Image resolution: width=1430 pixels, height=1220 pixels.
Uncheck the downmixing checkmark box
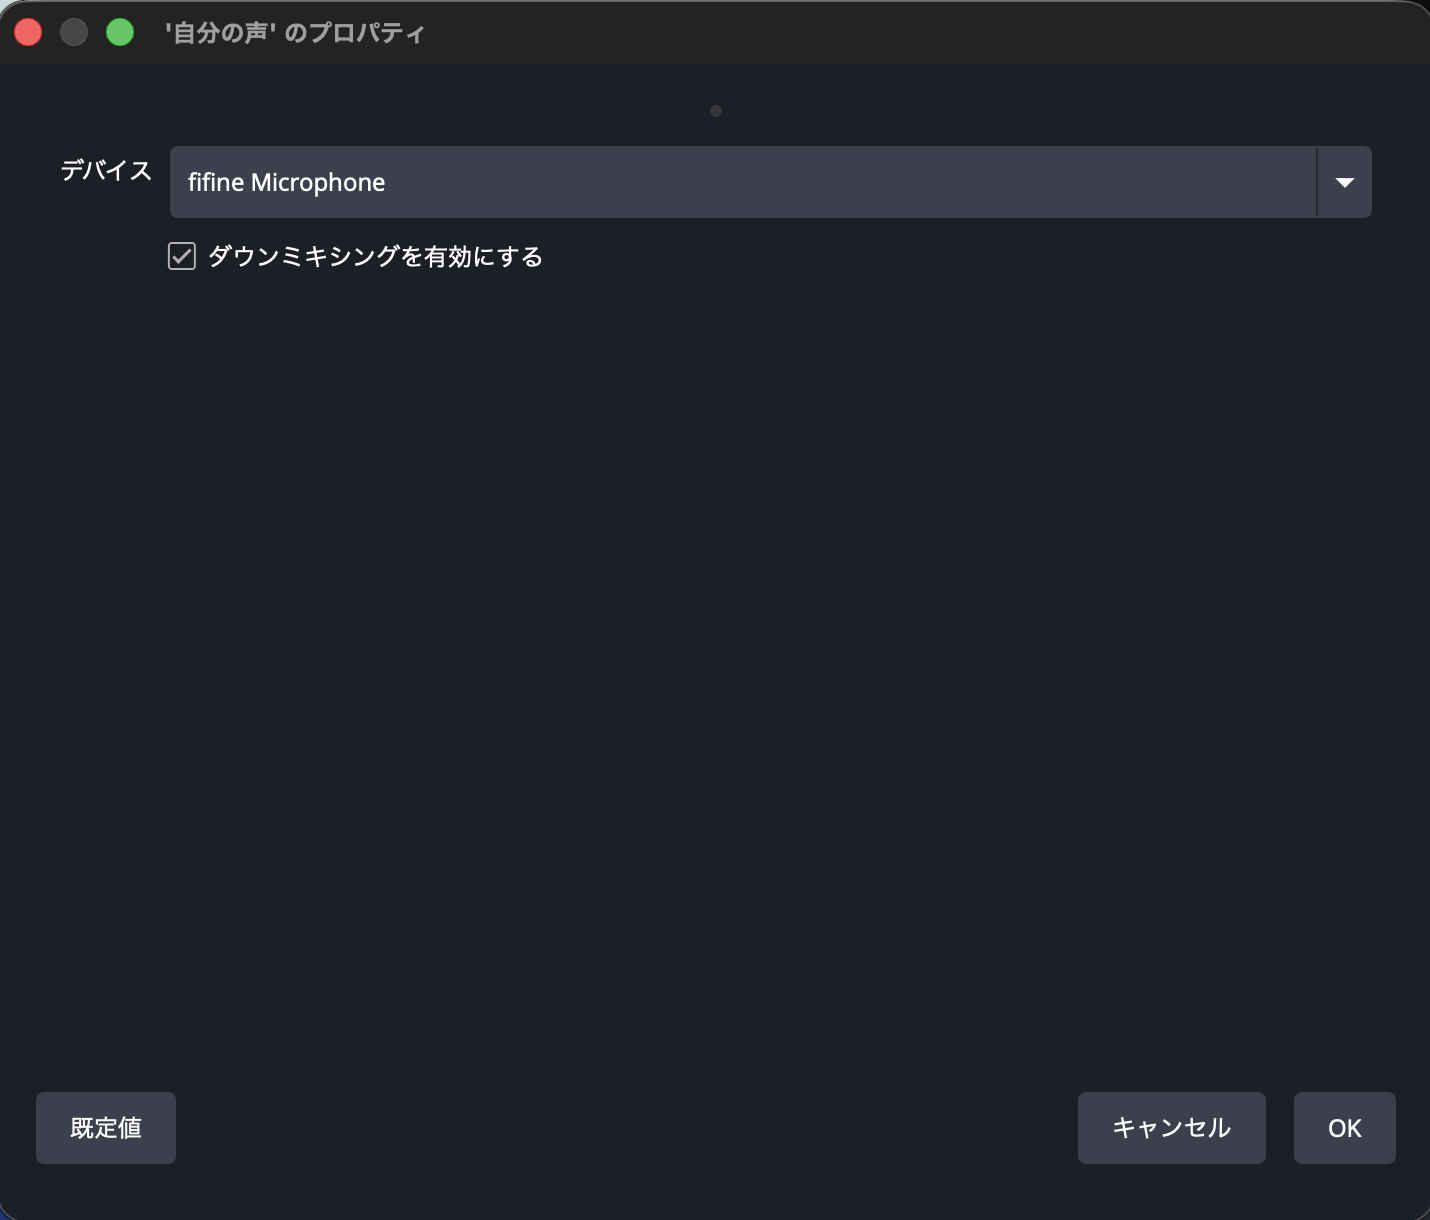(181, 257)
